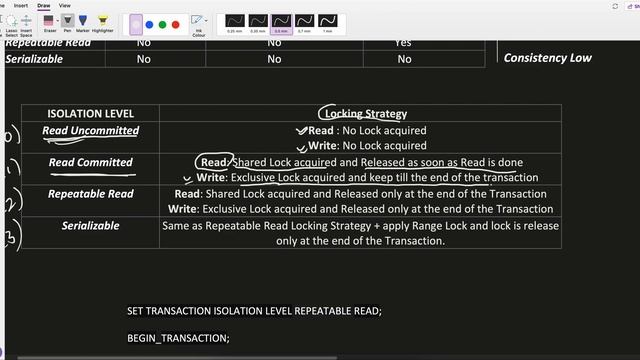Click 'Serializable' in the upper table
Viewport: 640px width, 360px height.
pos(34,59)
